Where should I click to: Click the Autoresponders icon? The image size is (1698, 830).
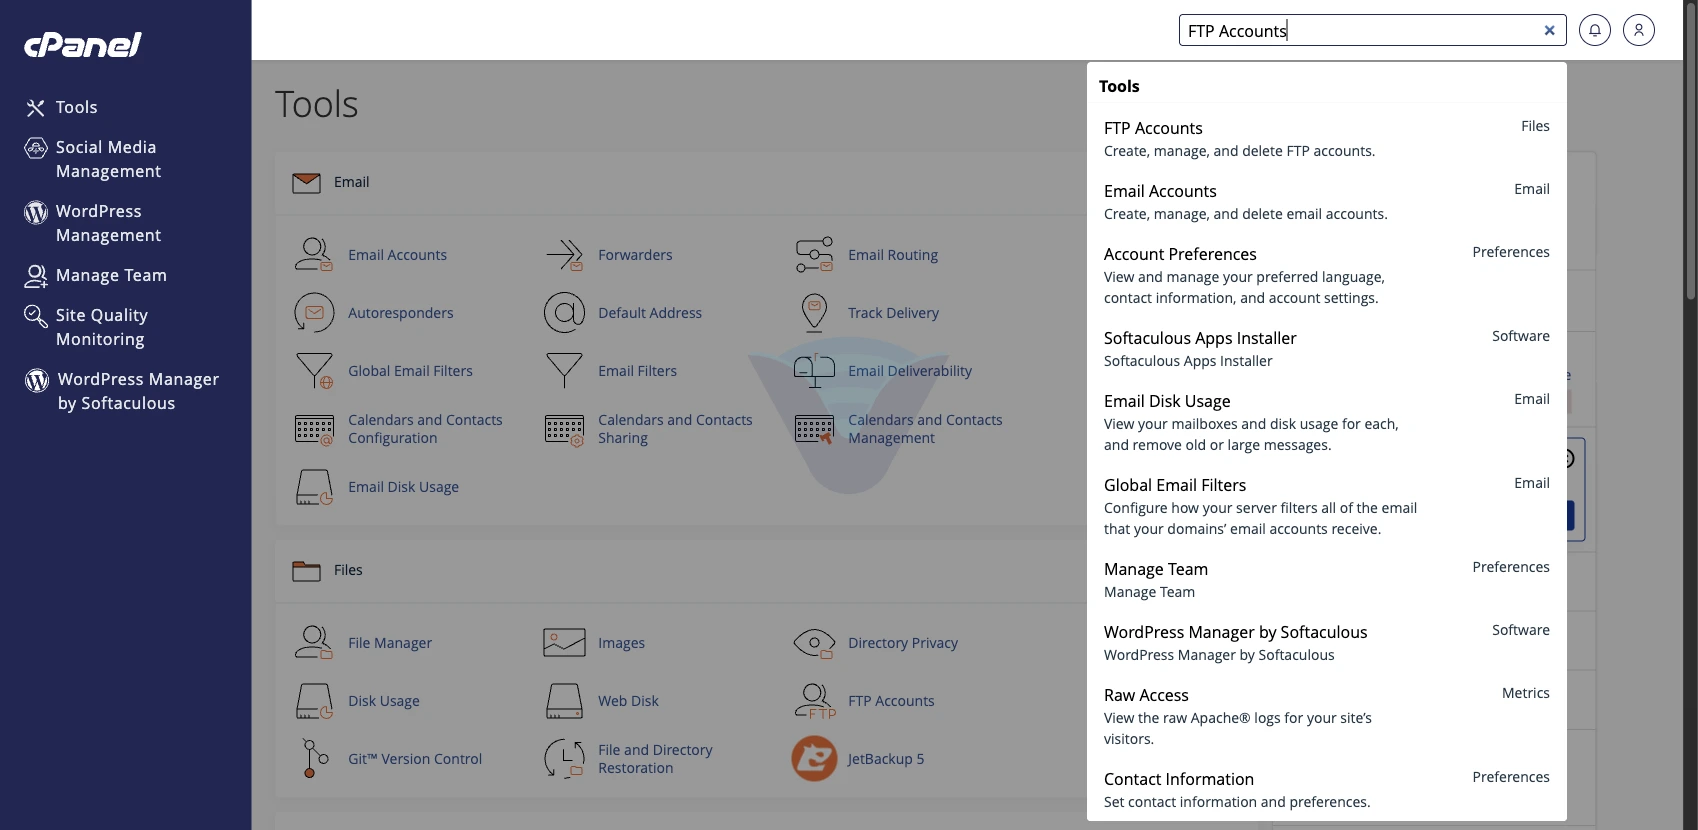pyautogui.click(x=314, y=313)
